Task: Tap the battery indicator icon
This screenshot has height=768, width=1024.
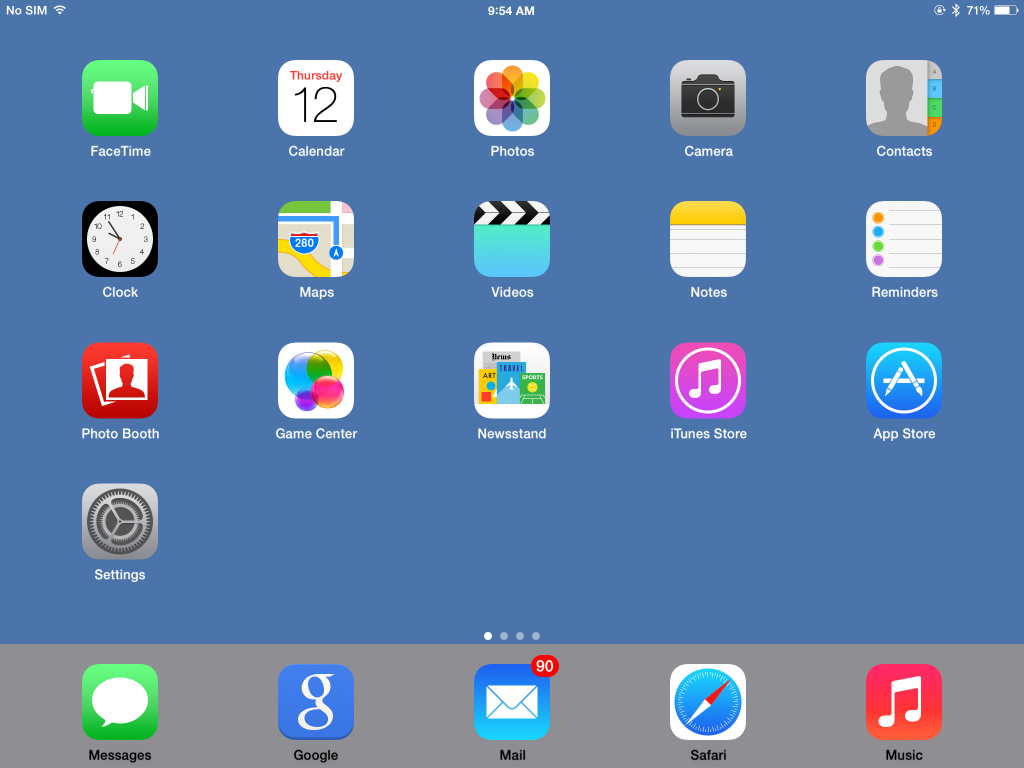Action: (1006, 10)
